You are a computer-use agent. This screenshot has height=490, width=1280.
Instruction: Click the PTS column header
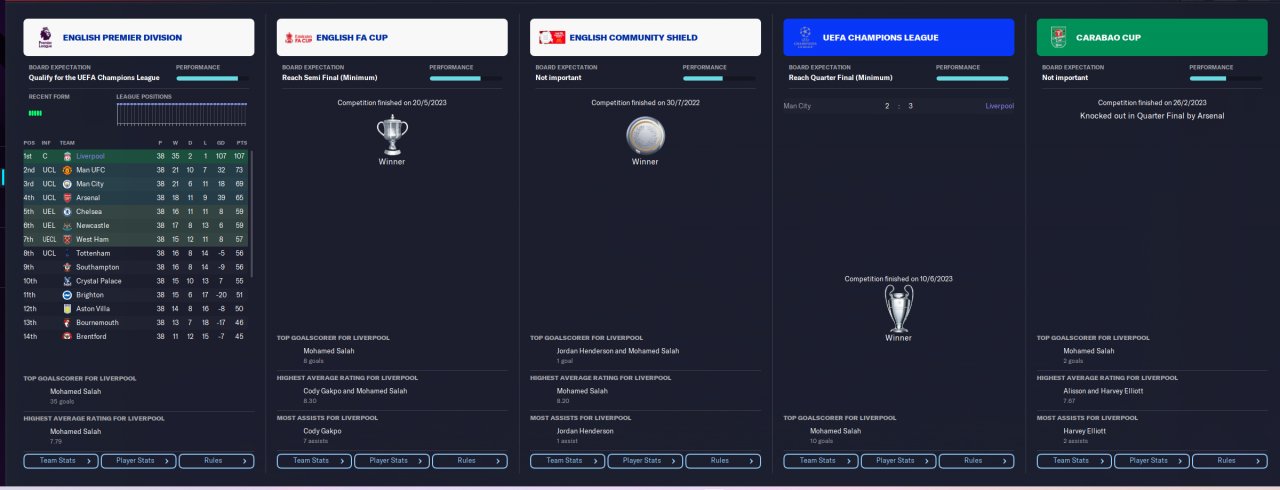pos(240,143)
